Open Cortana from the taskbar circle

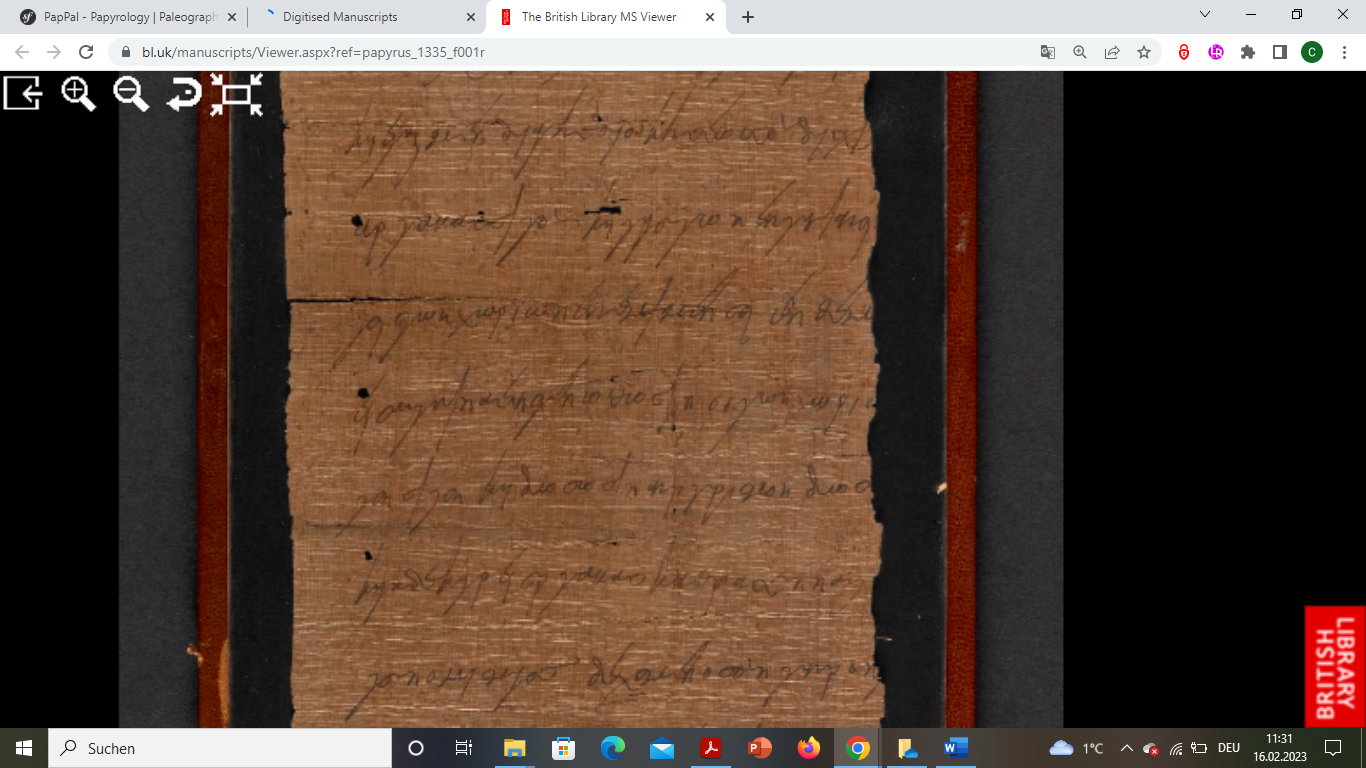click(416, 748)
